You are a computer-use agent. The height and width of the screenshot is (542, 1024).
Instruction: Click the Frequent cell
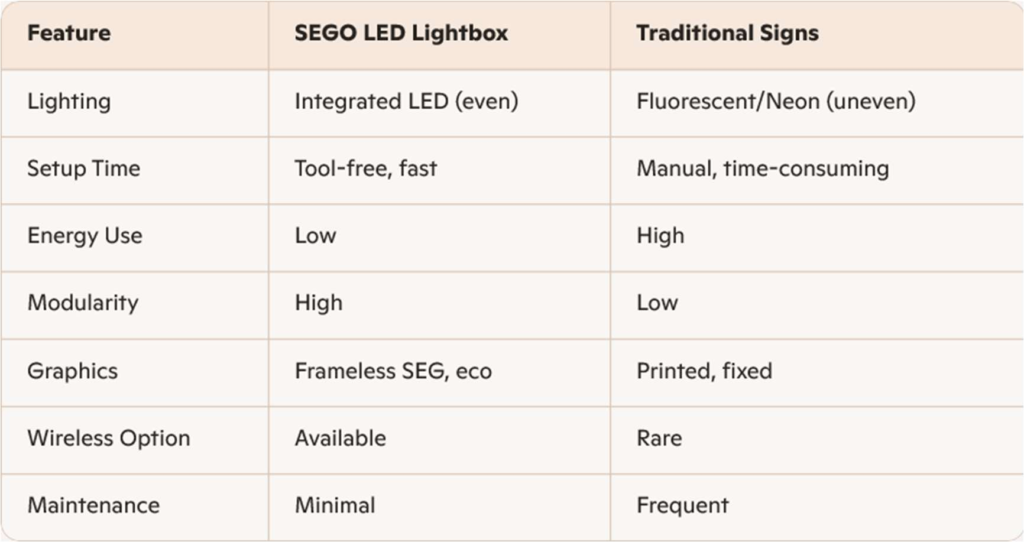pos(682,505)
